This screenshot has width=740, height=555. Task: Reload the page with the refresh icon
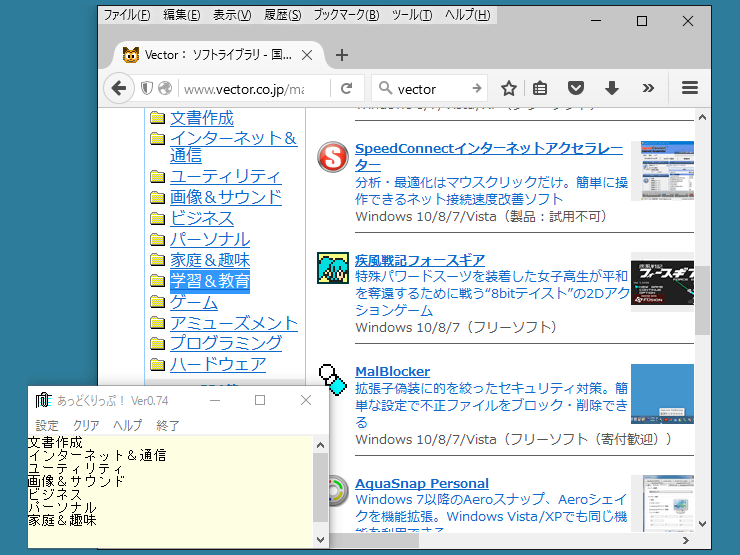[346, 88]
